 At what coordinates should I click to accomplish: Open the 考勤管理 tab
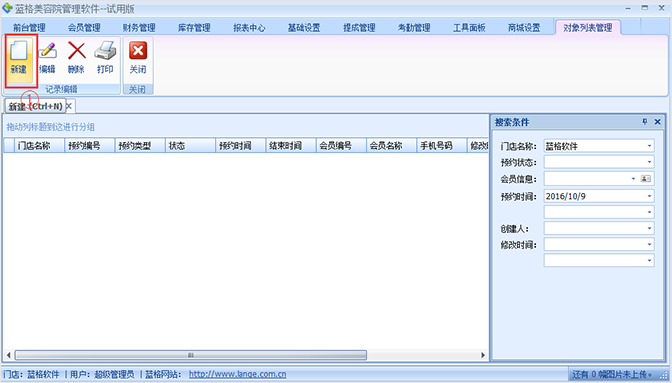414,28
